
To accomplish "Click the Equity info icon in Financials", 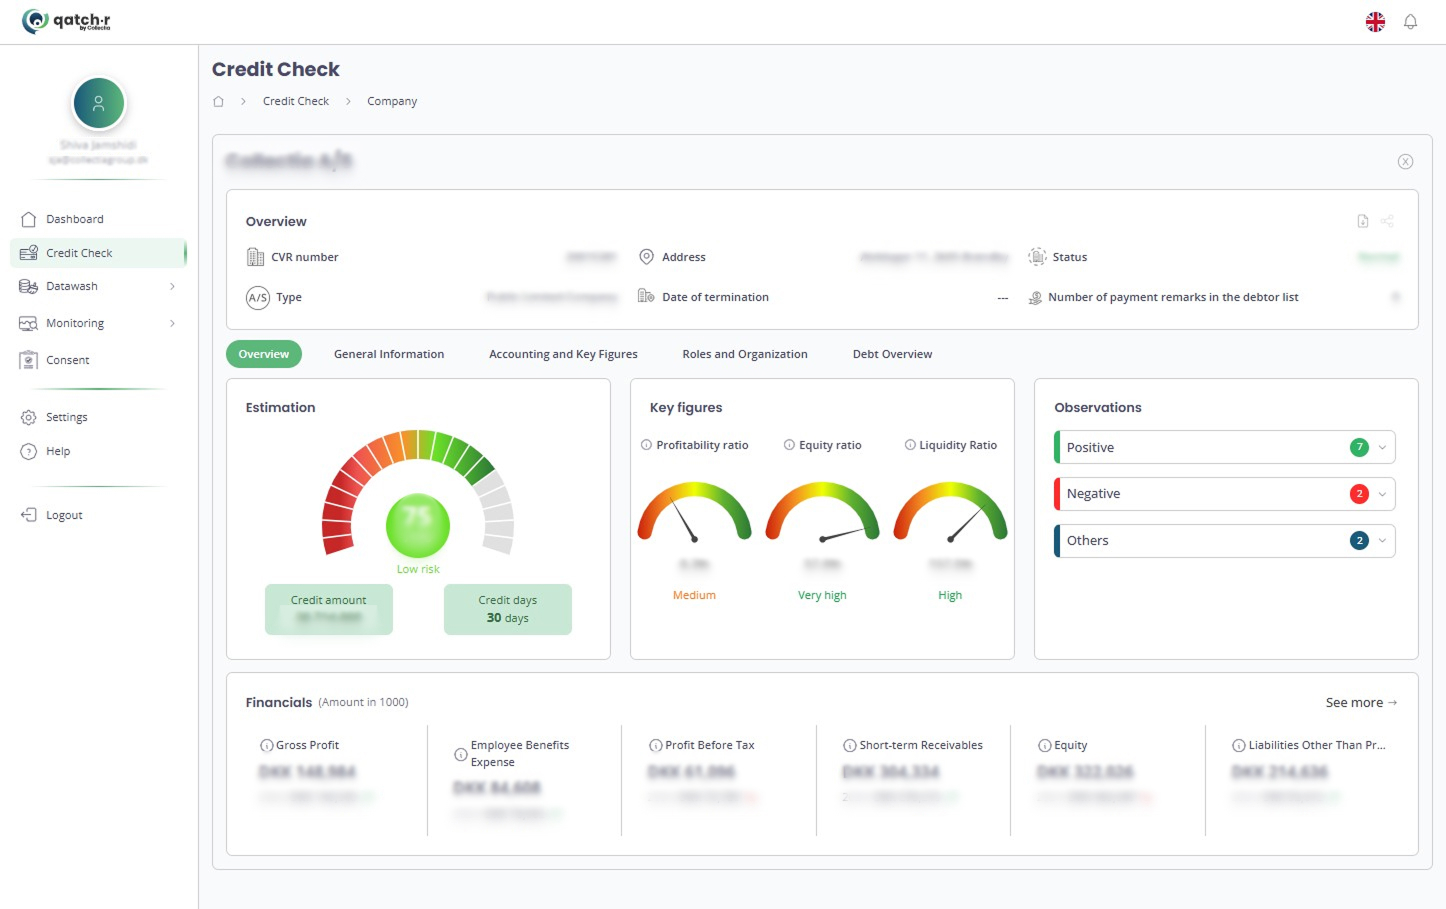I will [1045, 745].
